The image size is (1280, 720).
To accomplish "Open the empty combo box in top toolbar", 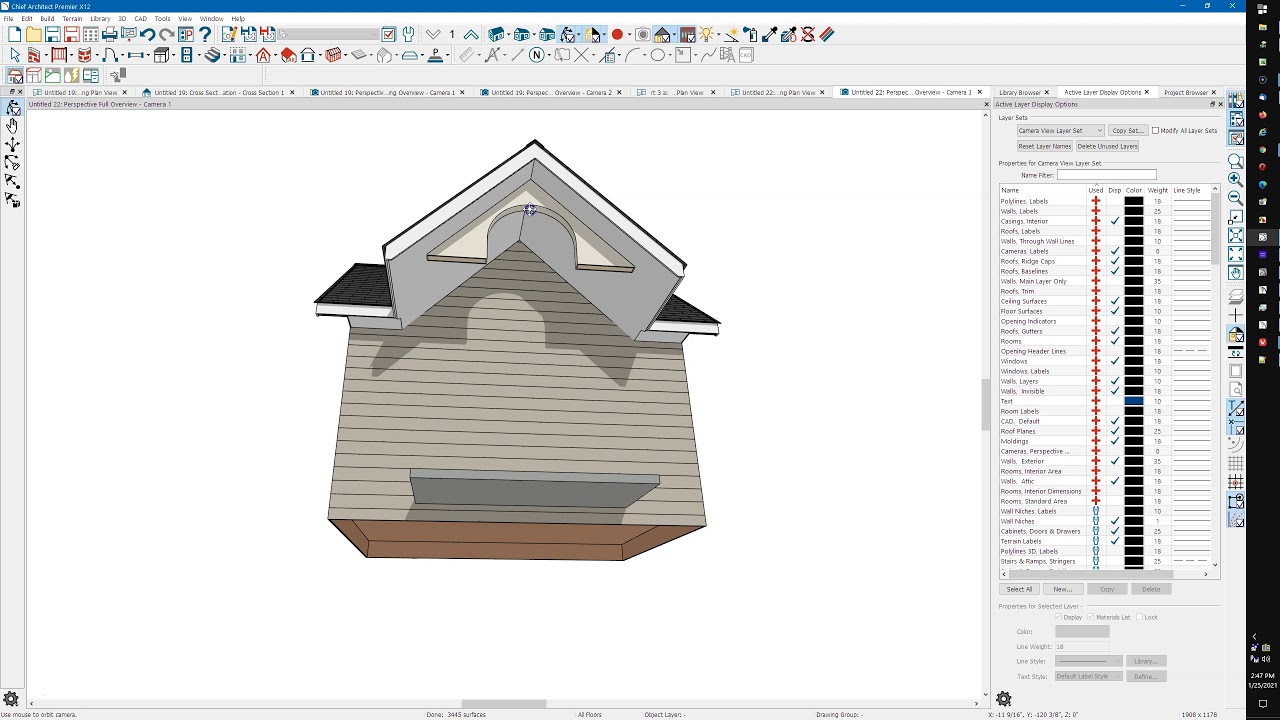I will [329, 35].
